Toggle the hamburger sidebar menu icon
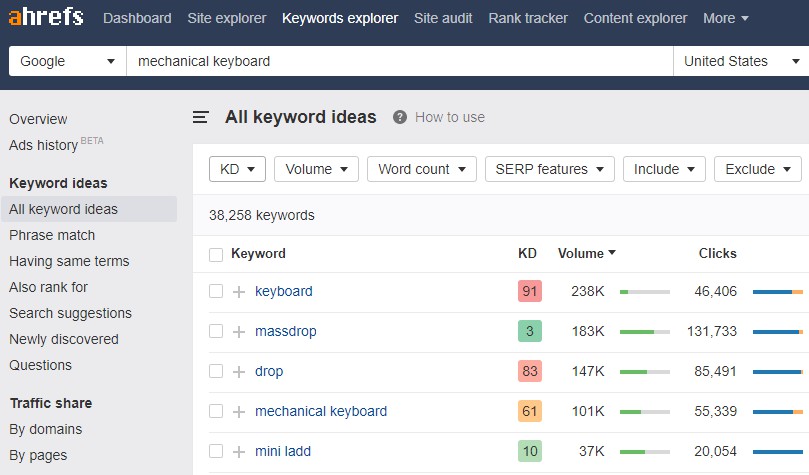Viewport: 809px width, 475px height. coord(201,117)
